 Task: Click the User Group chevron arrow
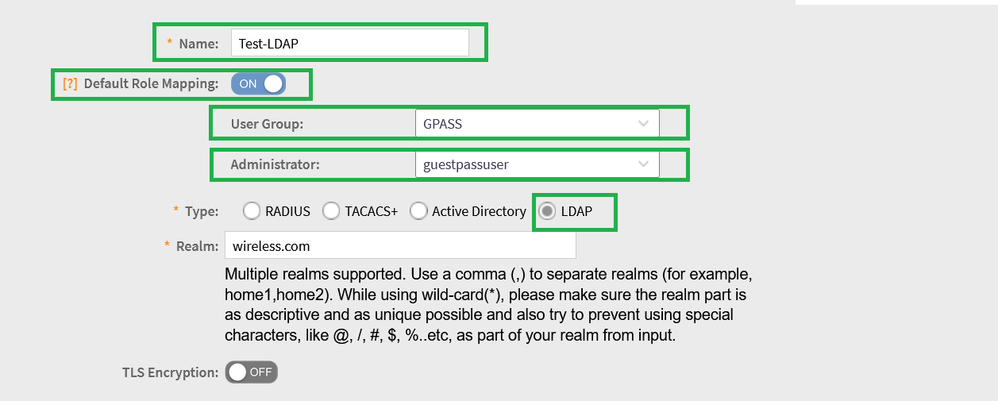click(642, 123)
